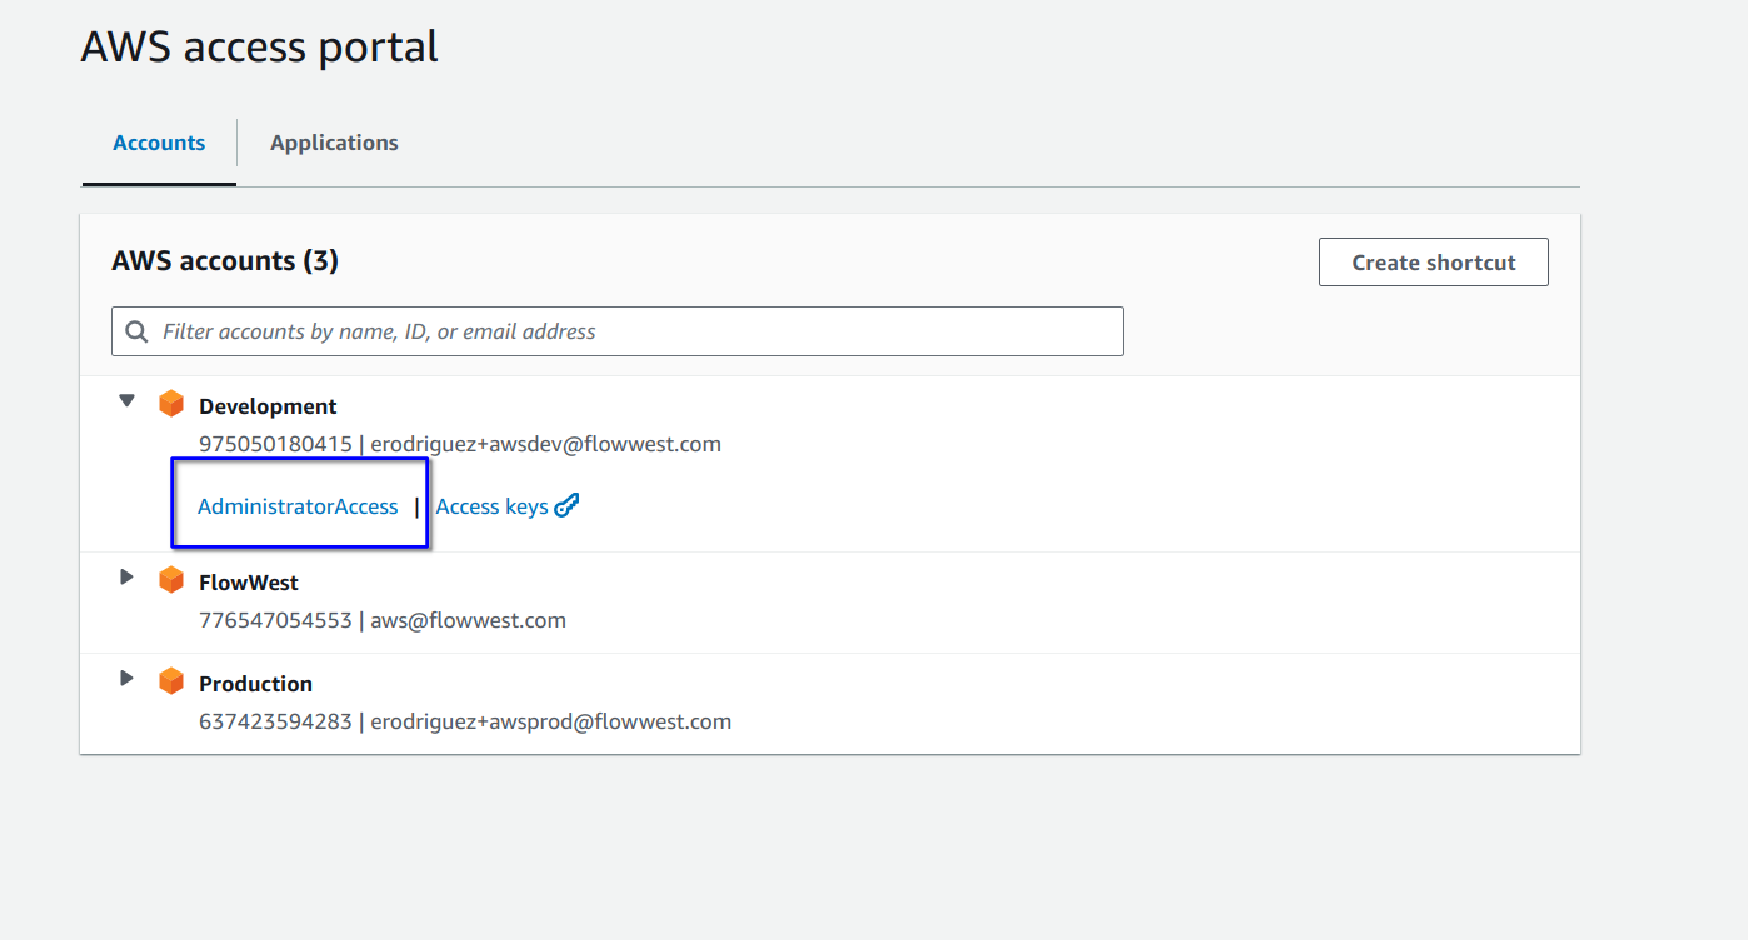Click the Development account cube icon
Image resolution: width=1748 pixels, height=940 pixels.
click(x=172, y=403)
